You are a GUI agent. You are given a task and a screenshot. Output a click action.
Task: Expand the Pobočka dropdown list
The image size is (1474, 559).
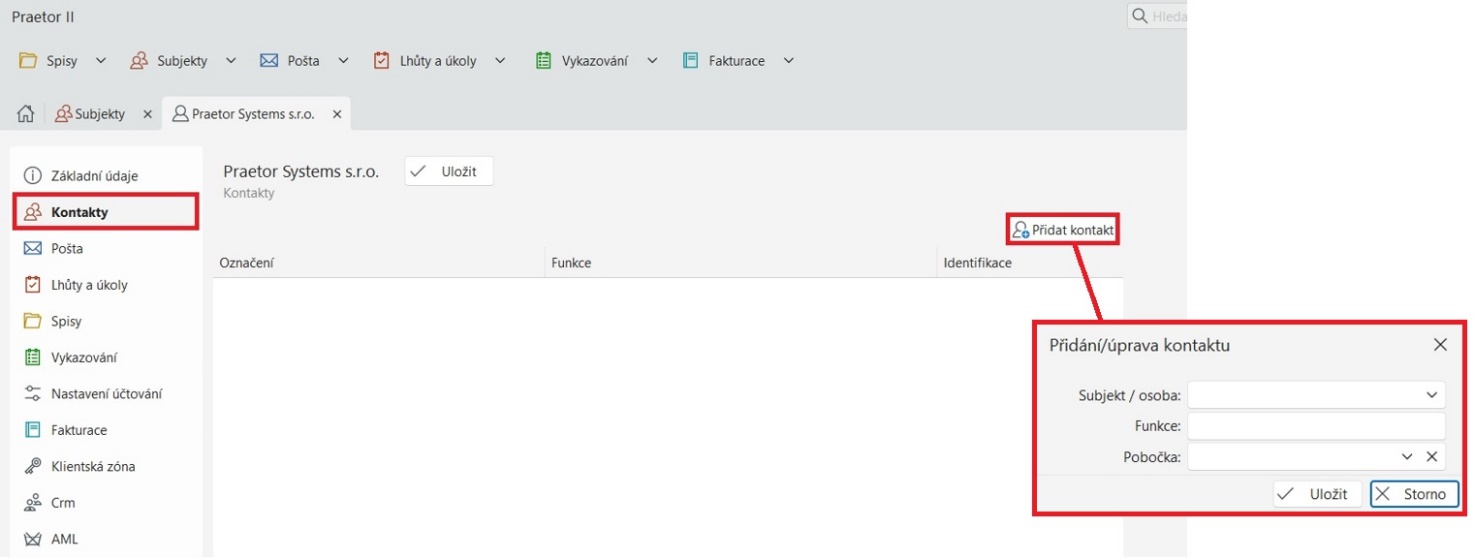(x=1407, y=457)
